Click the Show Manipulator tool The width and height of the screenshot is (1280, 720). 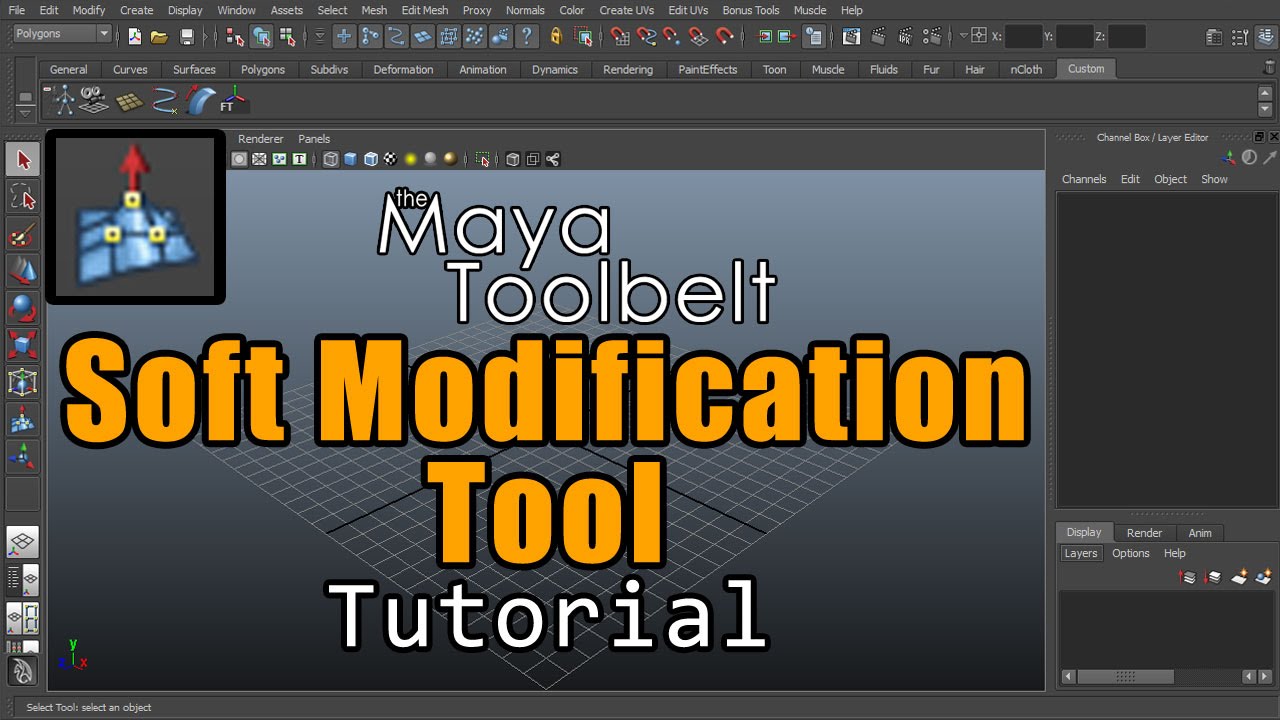23,456
